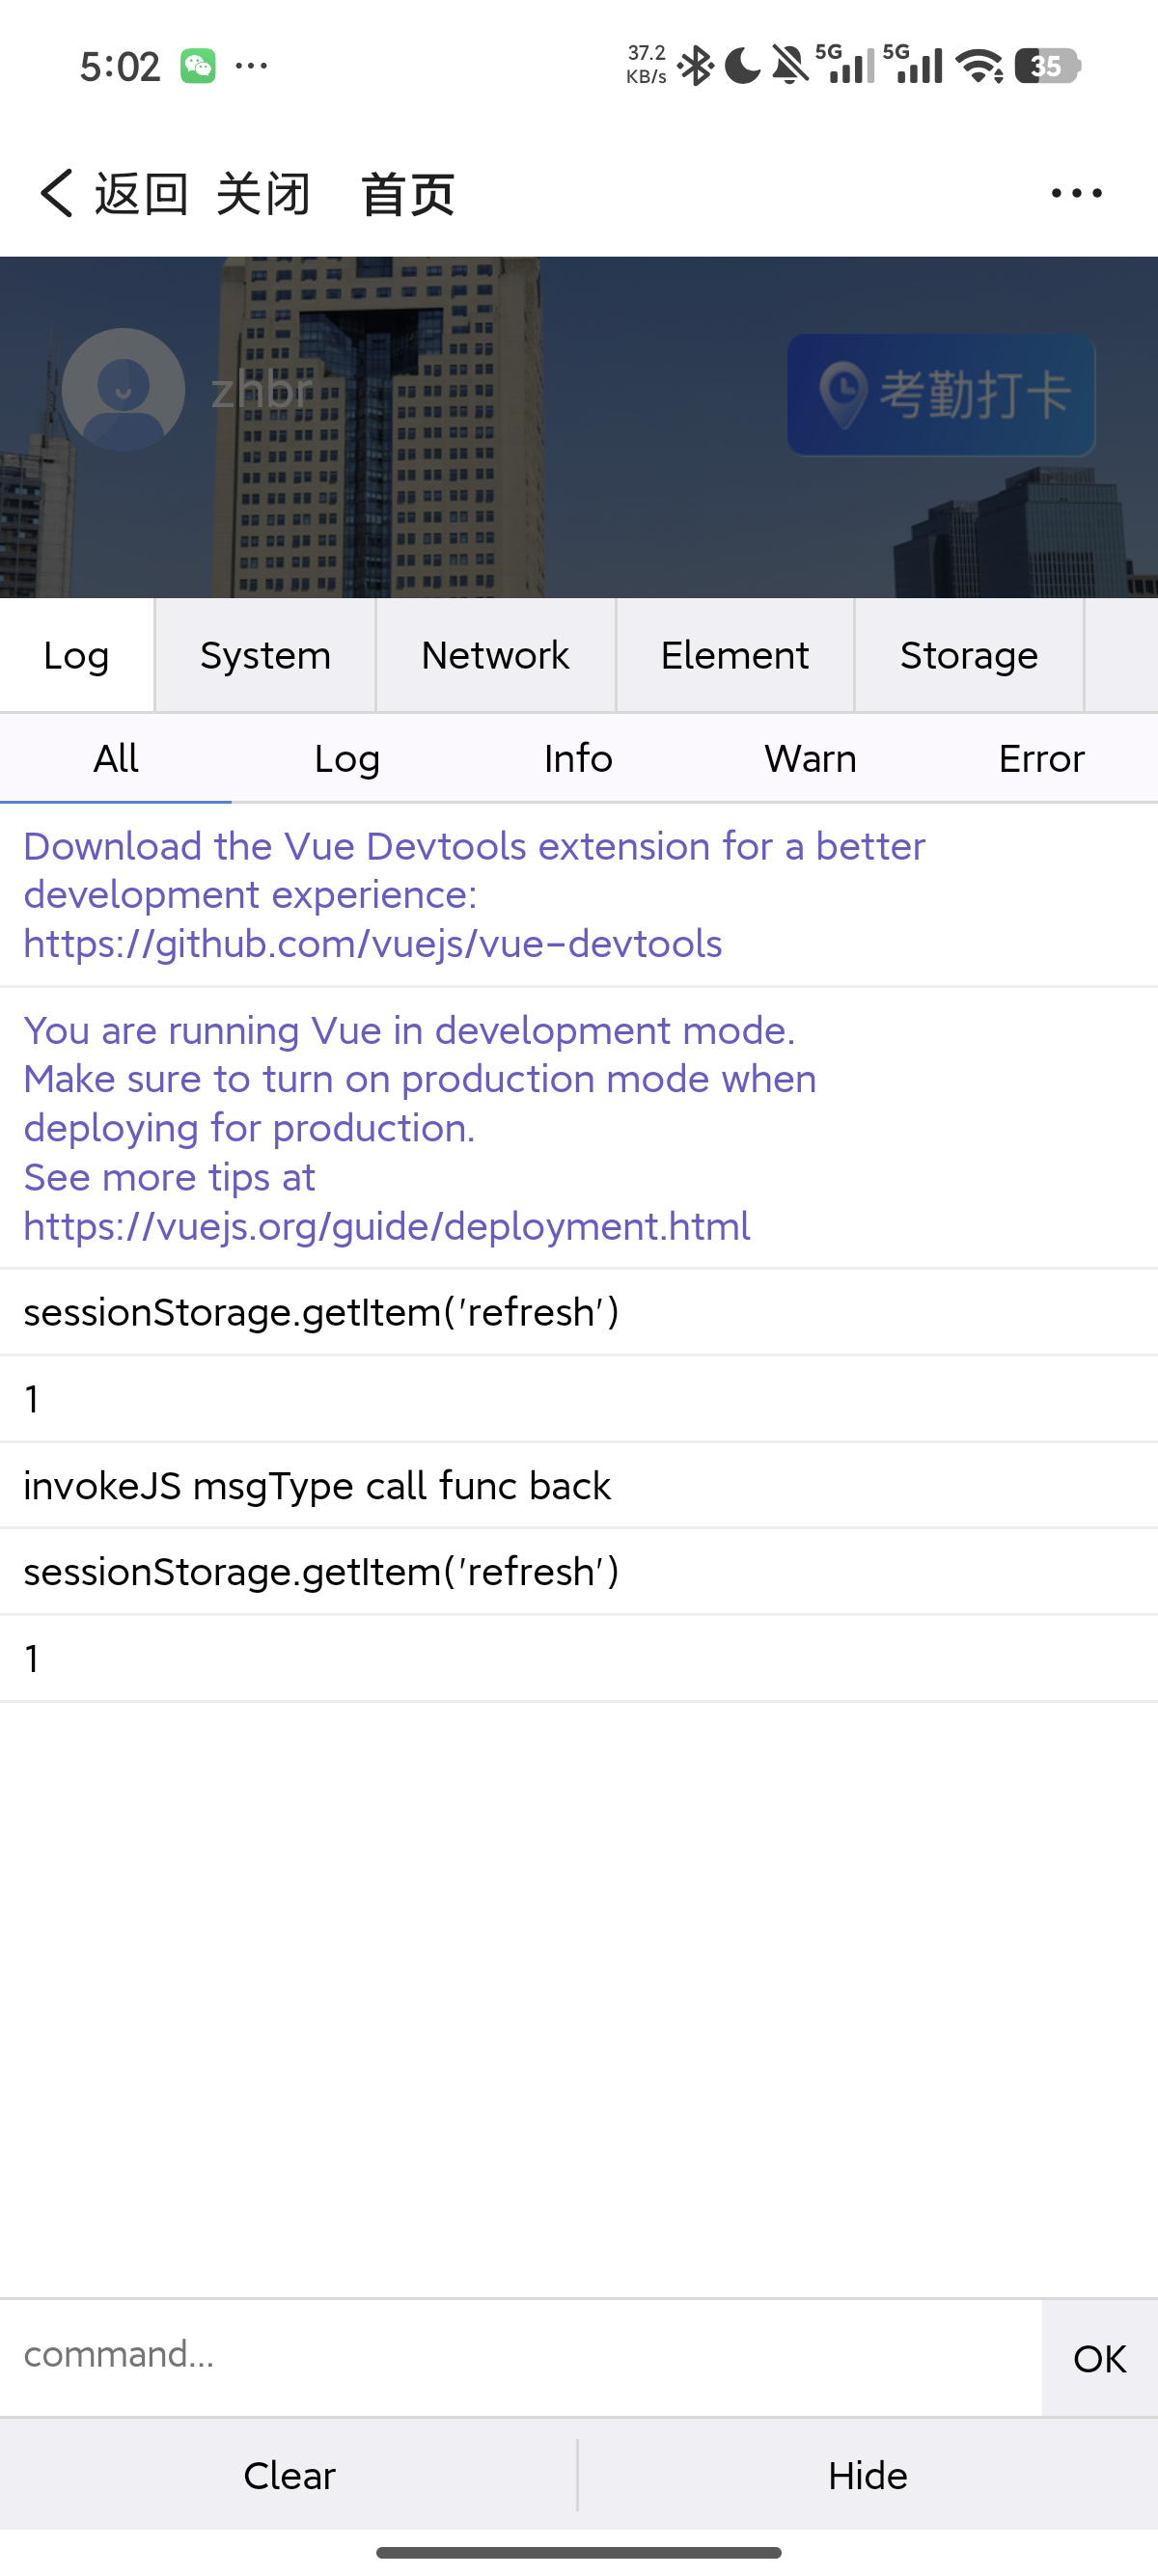This screenshot has height=2576, width=1158.
Task: Tap the user avatar profile icon
Action: pyautogui.click(x=123, y=389)
